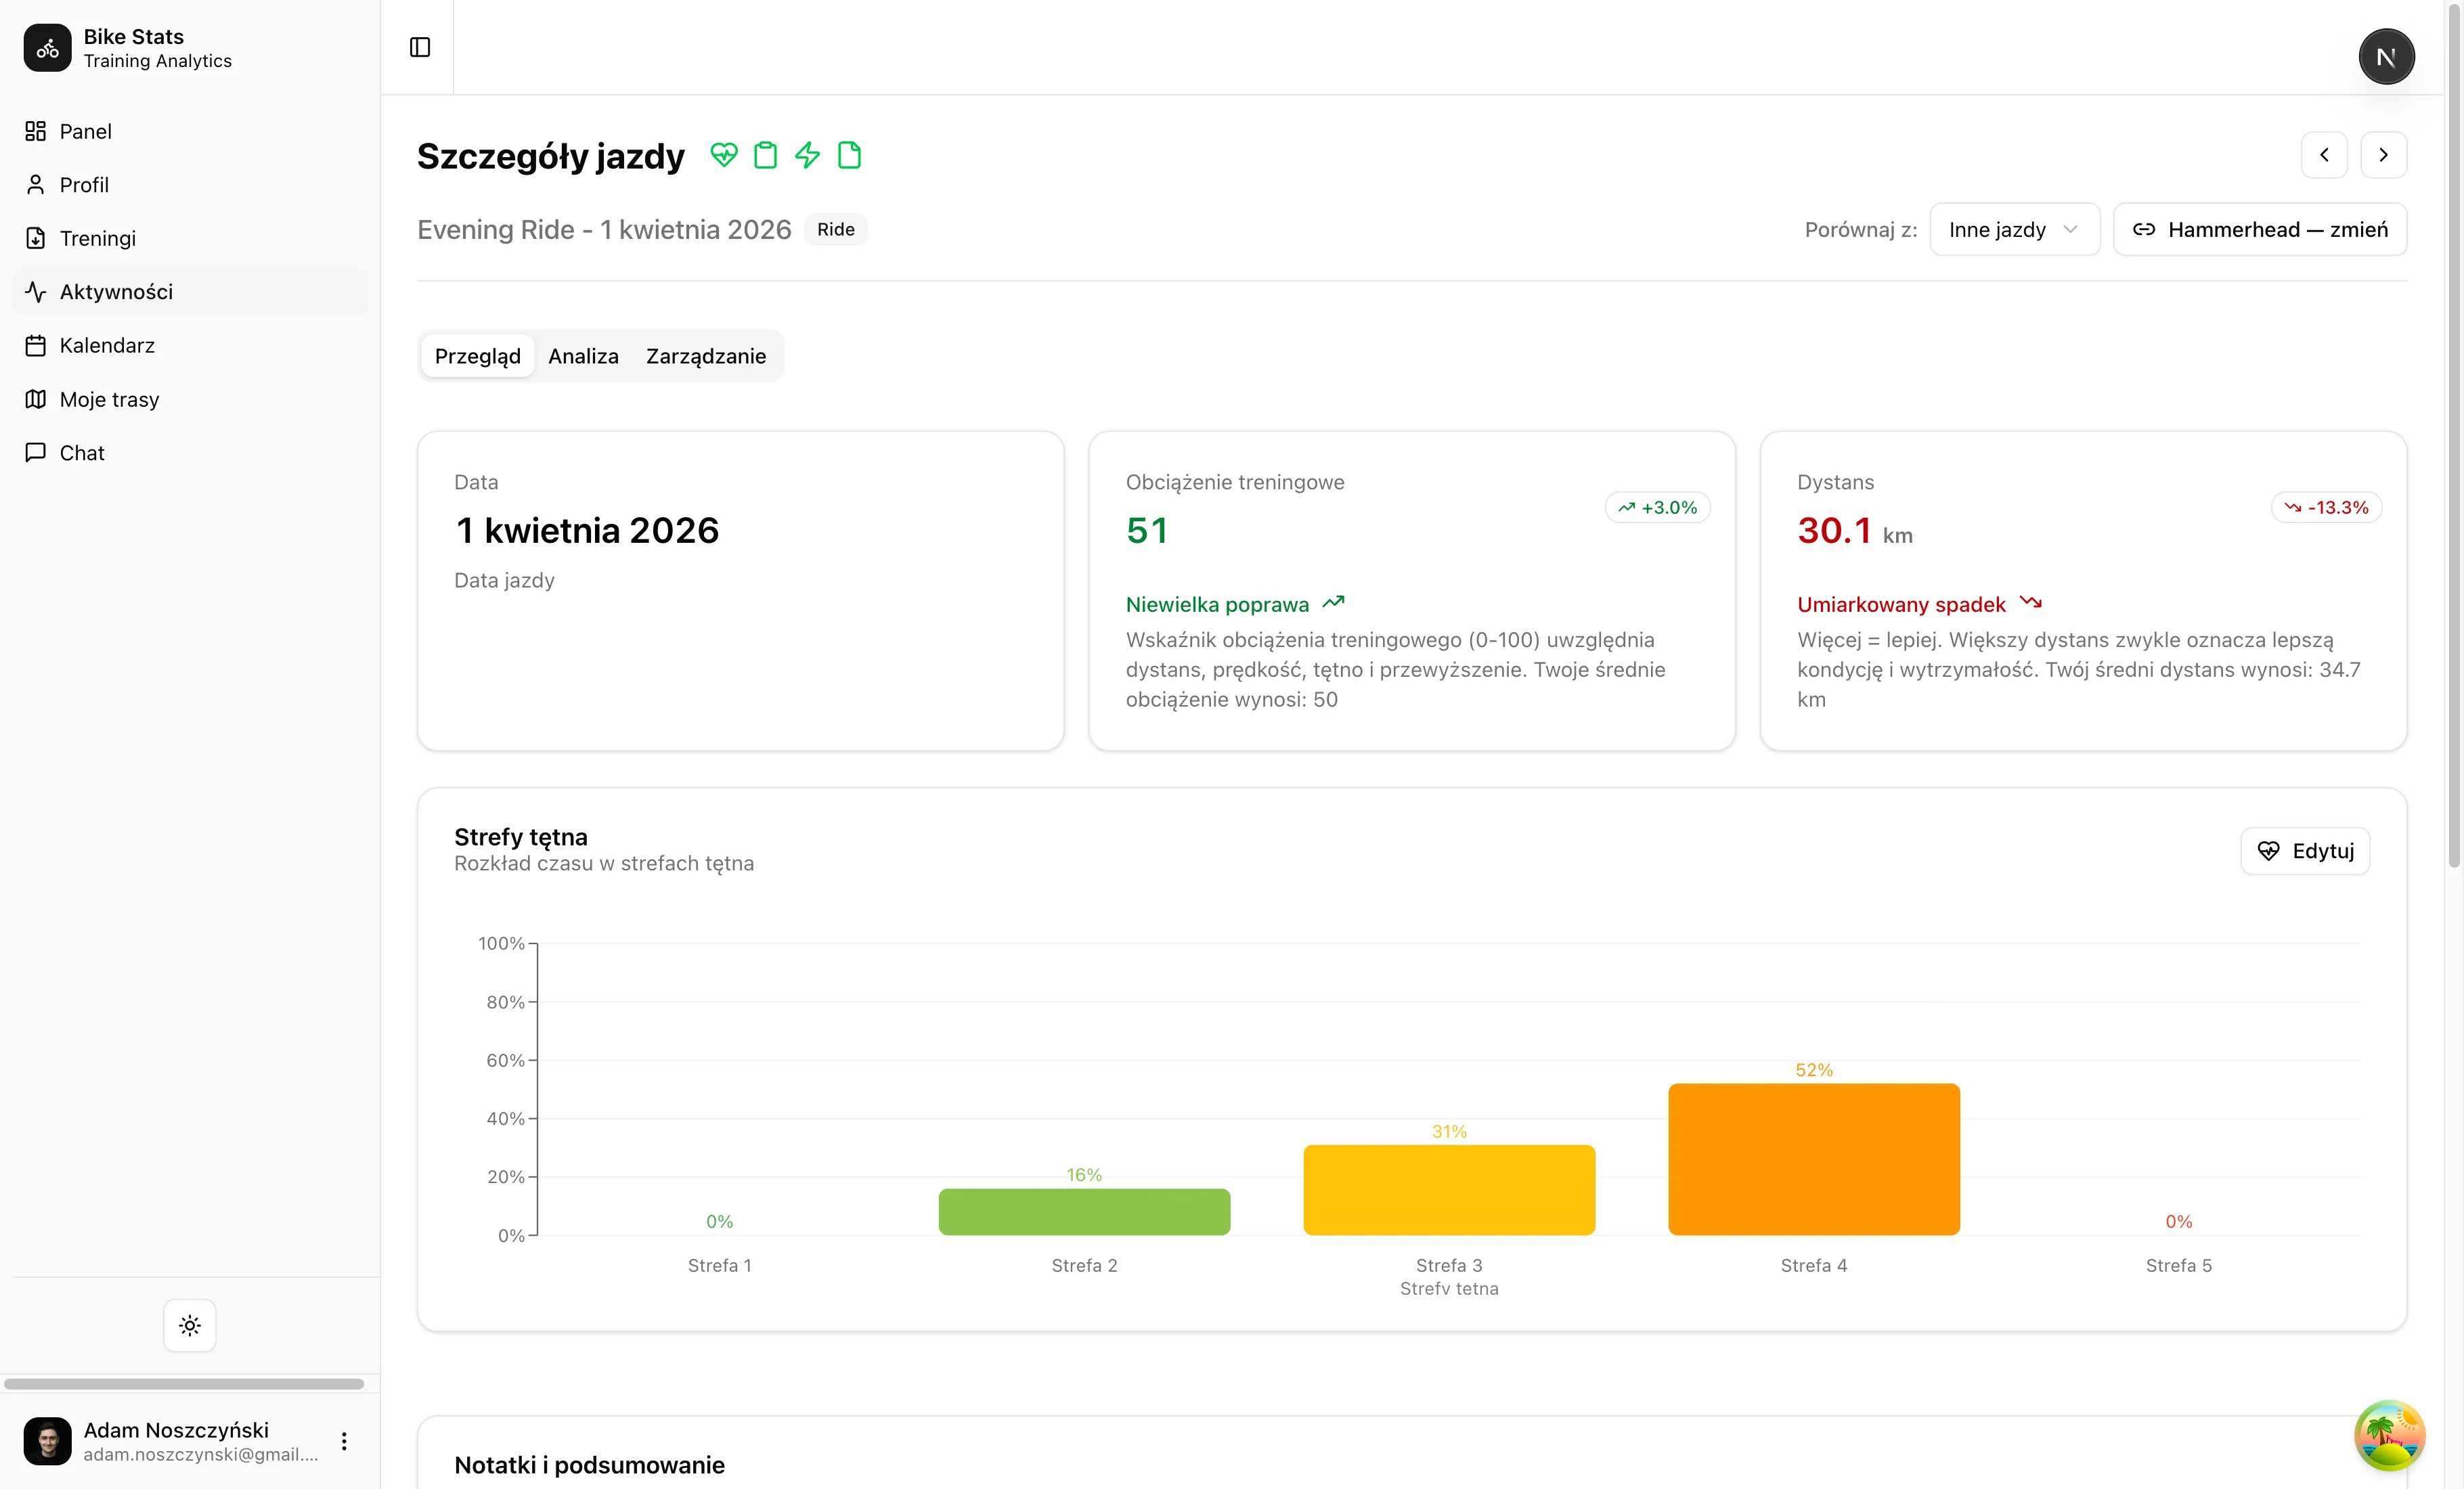The image size is (2464, 1489).
Task: Open the Bike Stats logo icon
Action: [47, 48]
